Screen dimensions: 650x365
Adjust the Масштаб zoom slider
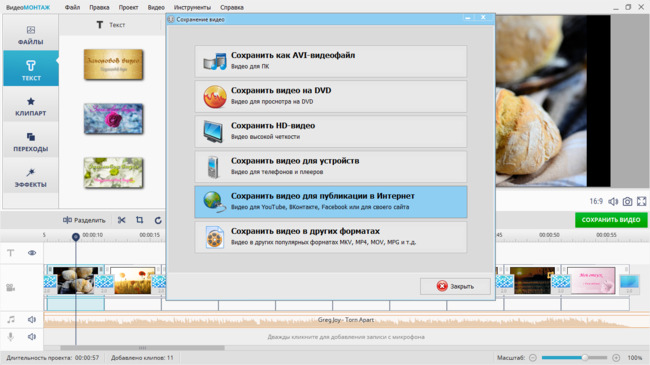tap(575, 358)
